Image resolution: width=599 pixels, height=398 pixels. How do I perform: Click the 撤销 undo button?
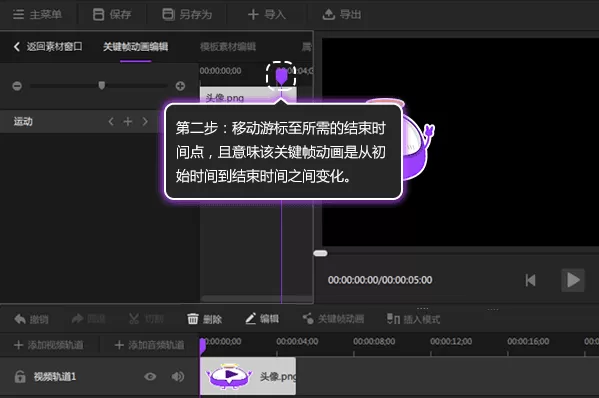(31, 319)
